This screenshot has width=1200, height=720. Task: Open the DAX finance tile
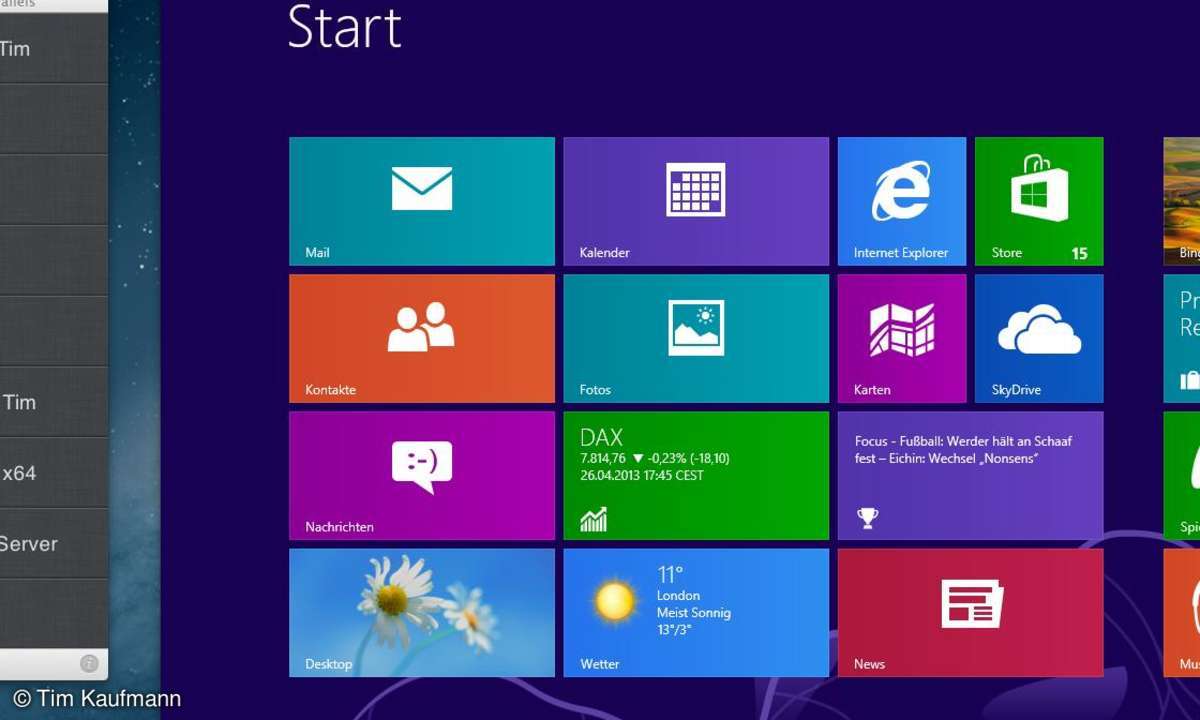696,475
